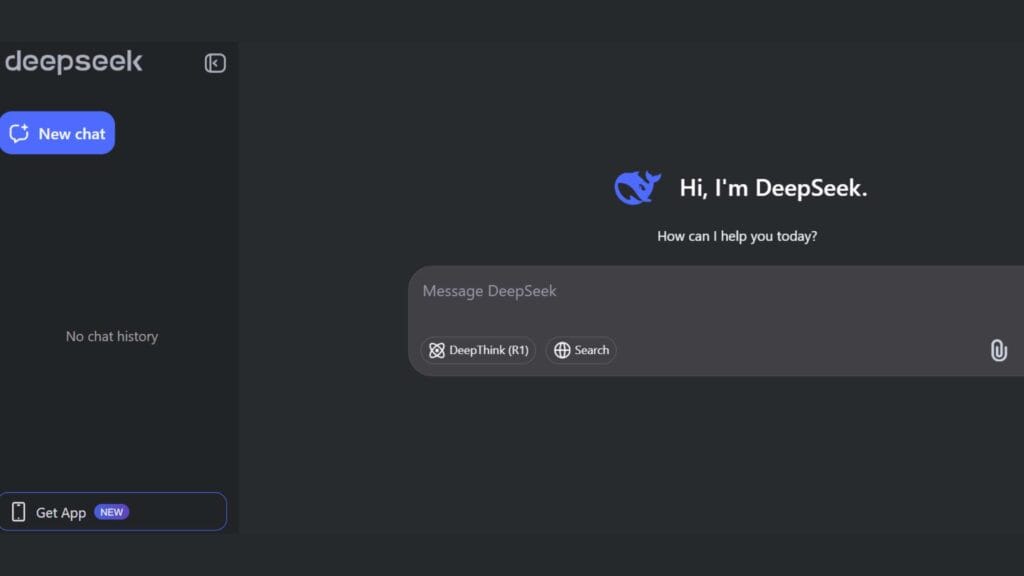The width and height of the screenshot is (1024, 576).
Task: Toggle DeepThink (R1) mode
Action: coord(478,350)
